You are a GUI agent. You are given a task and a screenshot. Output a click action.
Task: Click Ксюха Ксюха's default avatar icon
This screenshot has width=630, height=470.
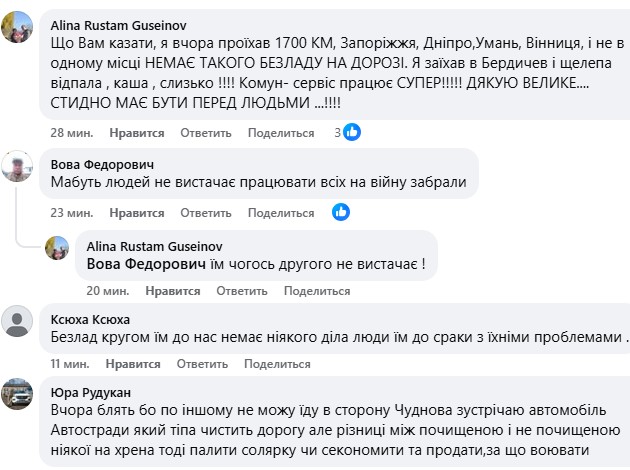click(x=19, y=322)
